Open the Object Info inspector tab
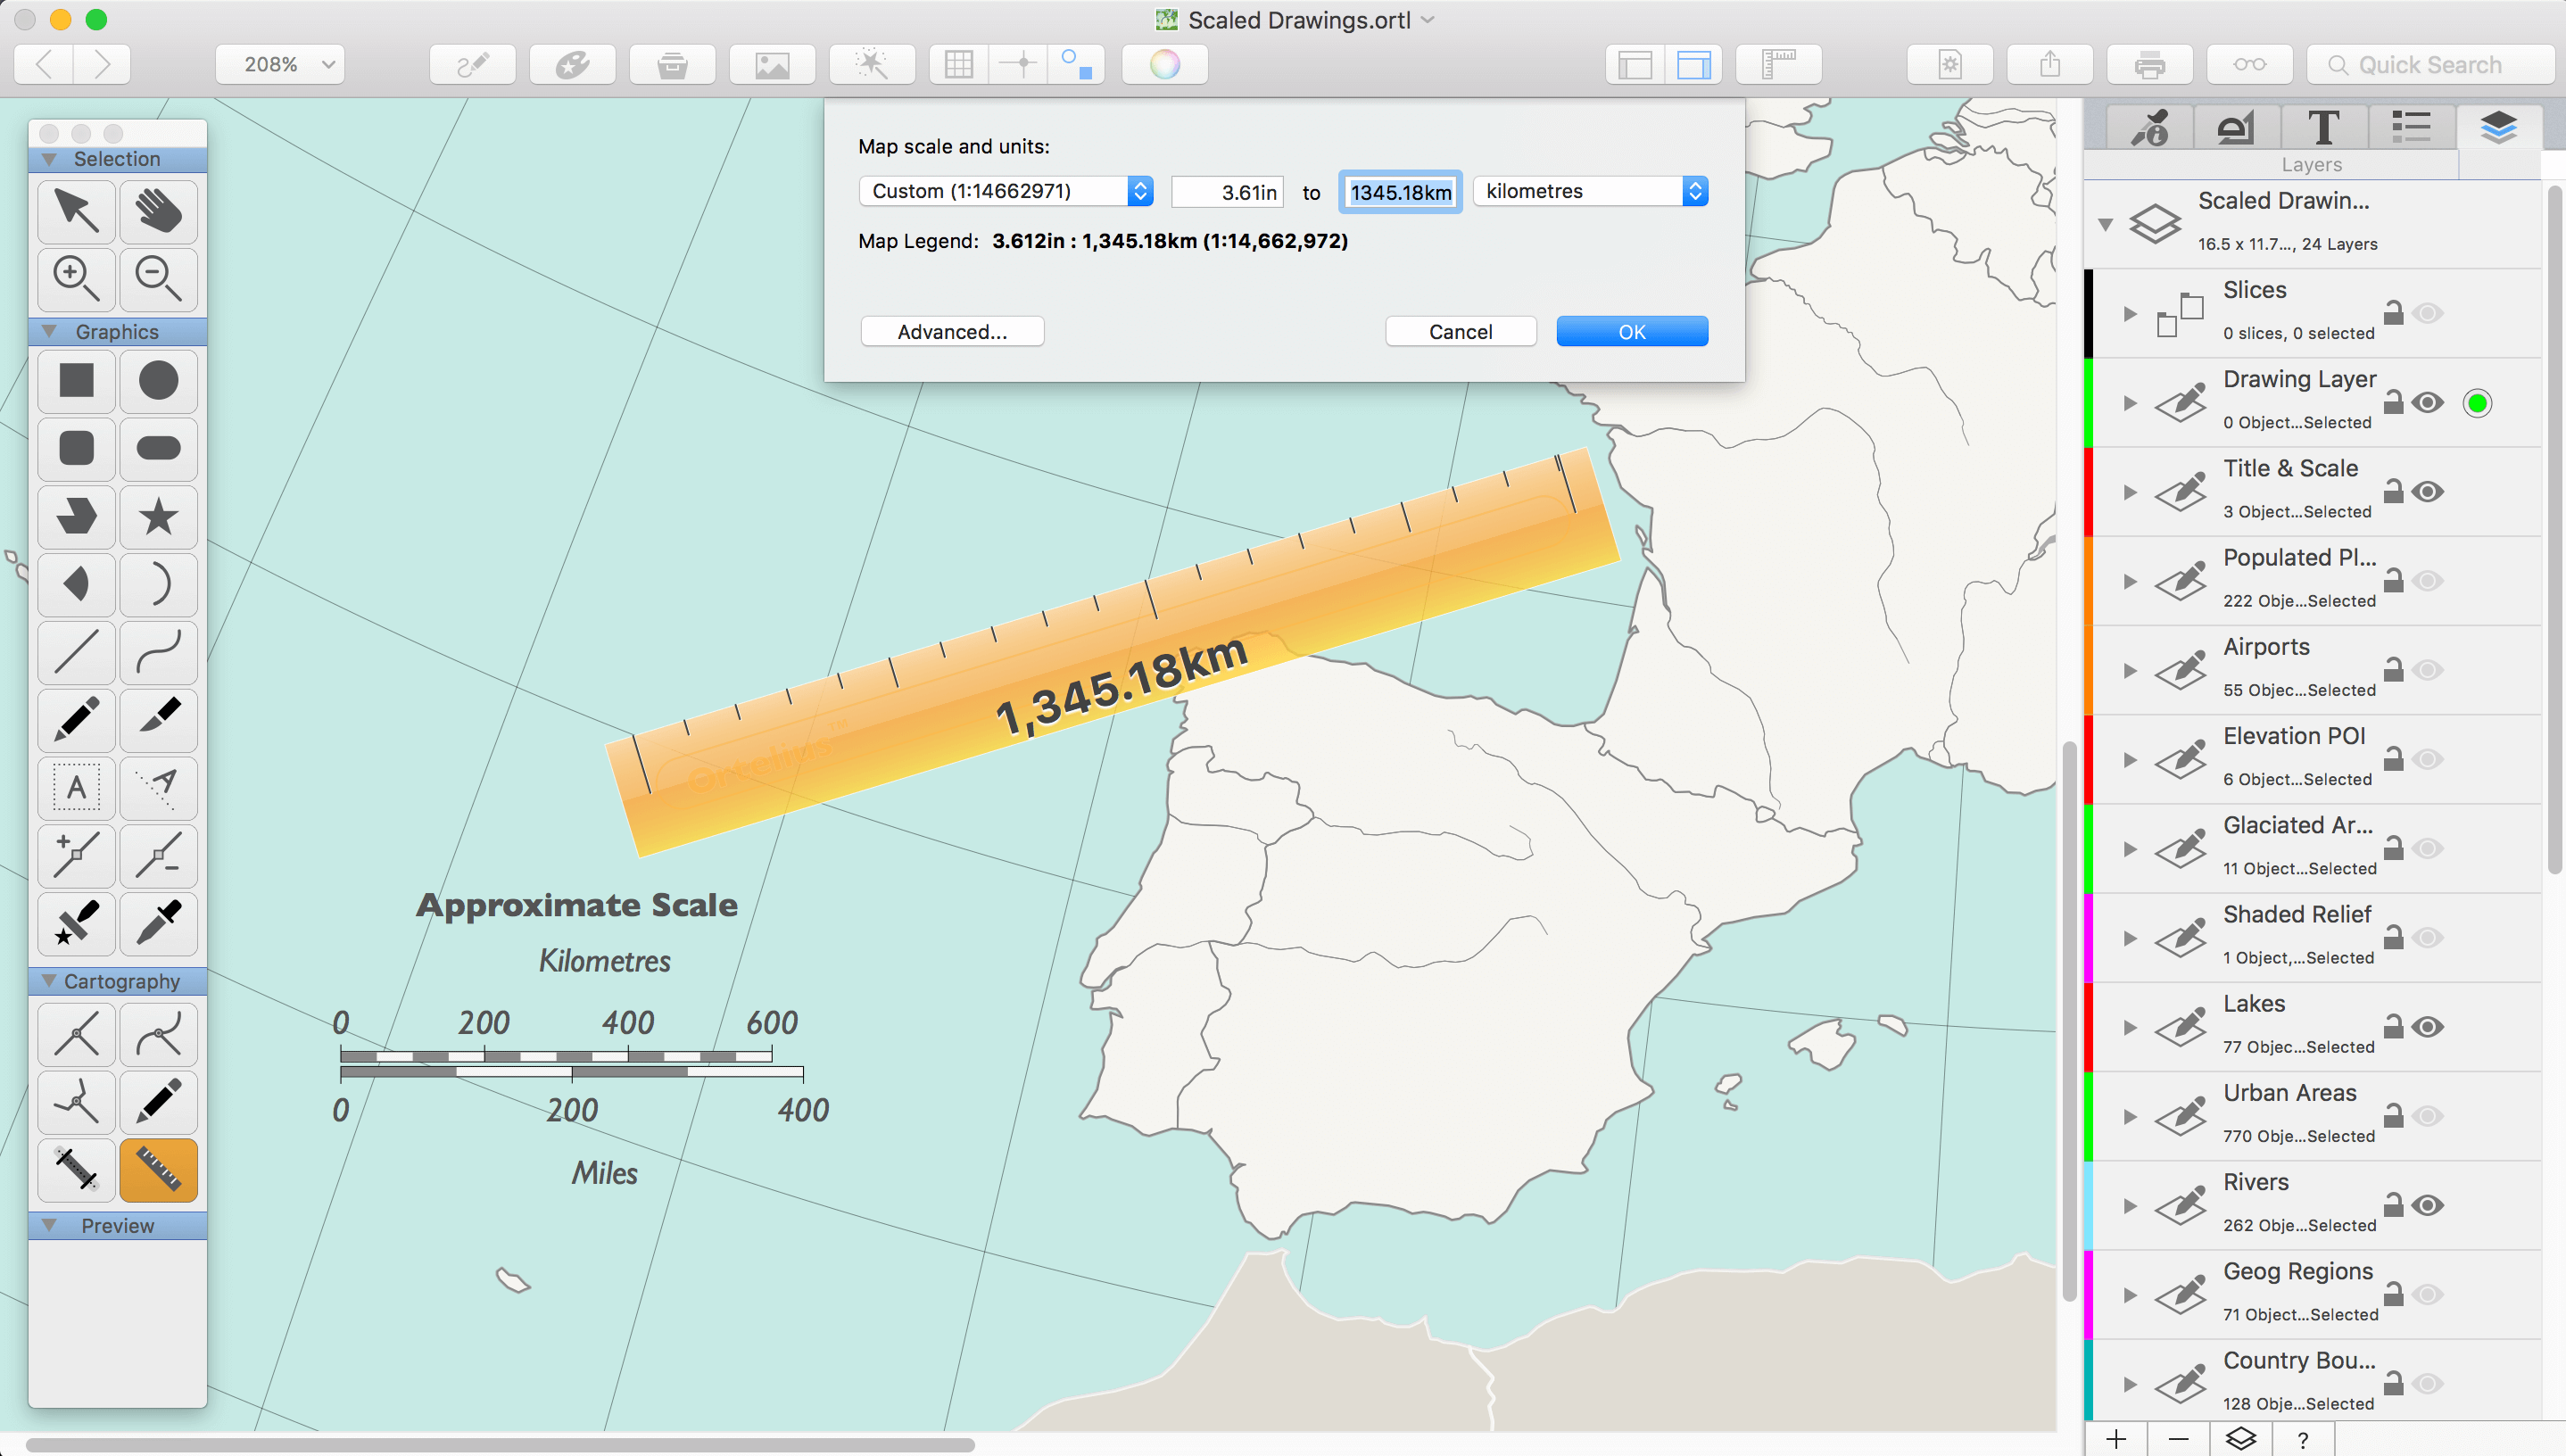The width and height of the screenshot is (2566, 1456). 2150,128
